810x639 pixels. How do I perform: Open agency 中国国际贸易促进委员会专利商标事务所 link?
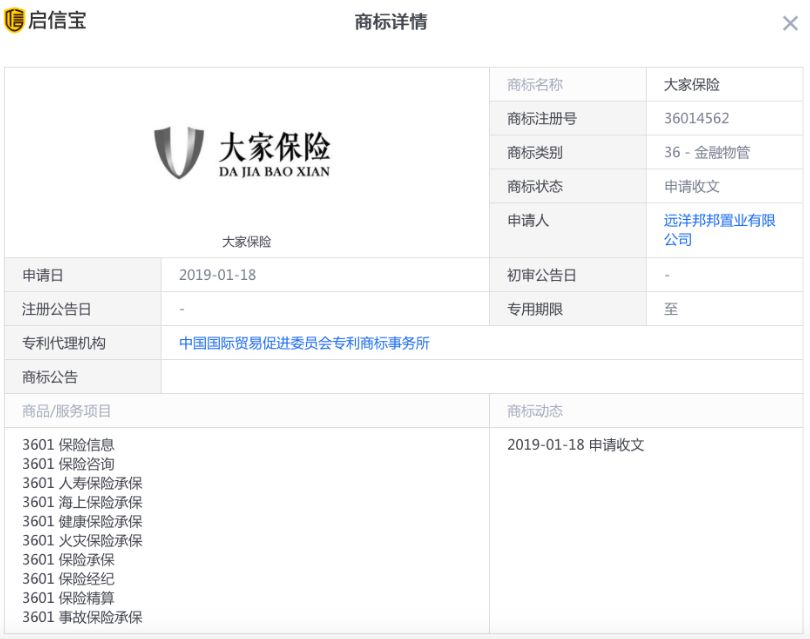(304, 343)
